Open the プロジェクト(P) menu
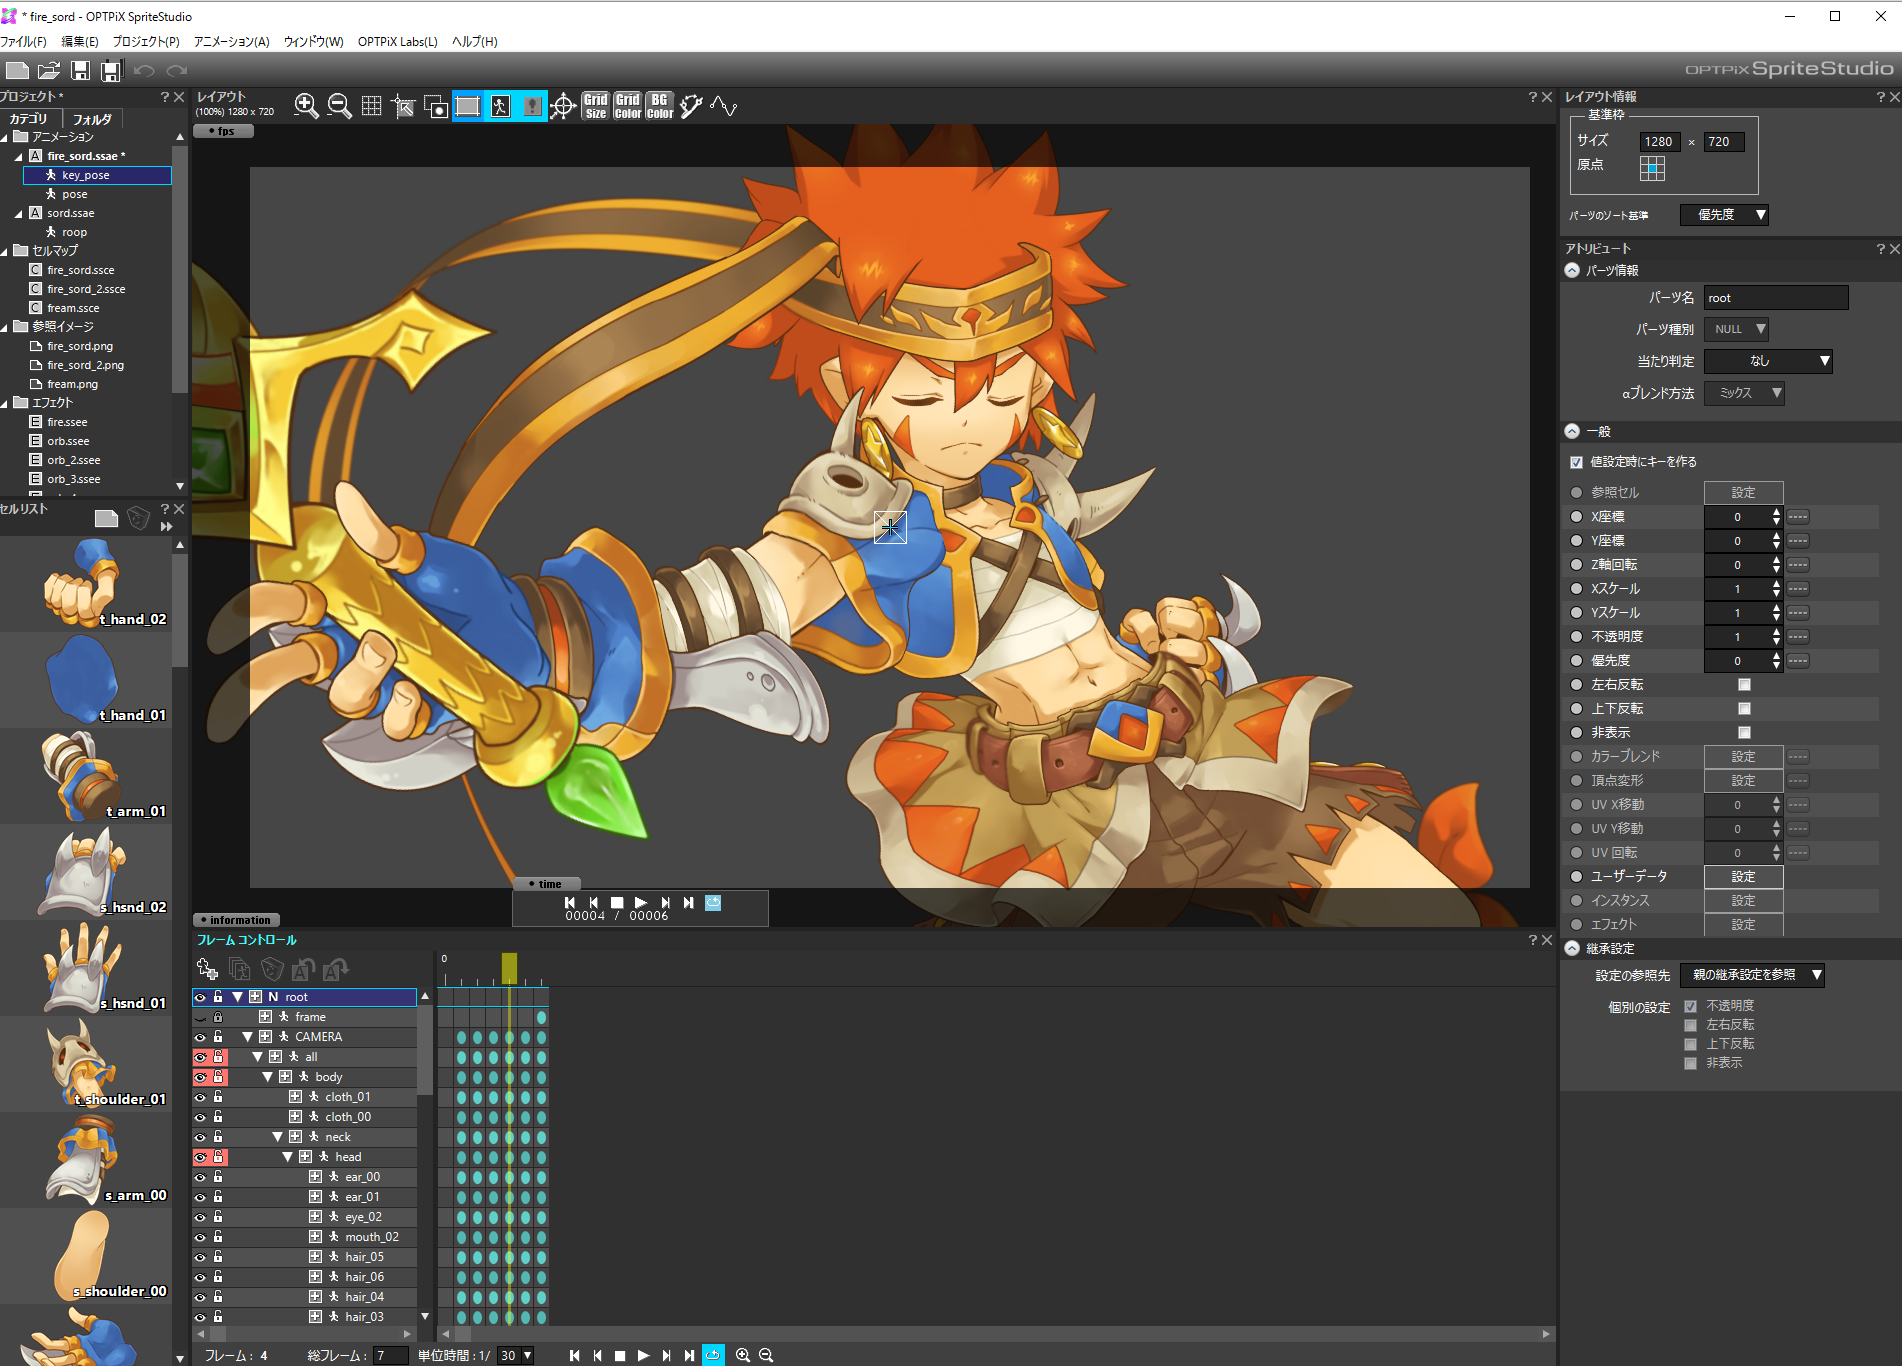Viewport: 1902px width, 1366px height. [146, 41]
